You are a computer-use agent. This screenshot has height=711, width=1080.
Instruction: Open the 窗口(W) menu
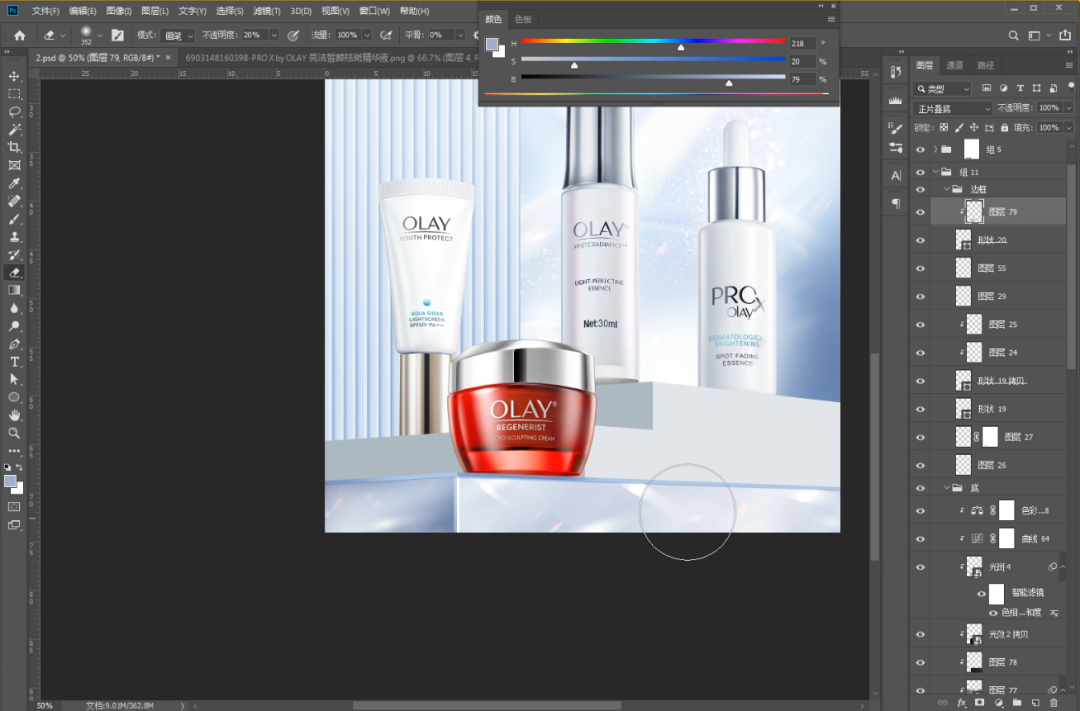[x=374, y=11]
